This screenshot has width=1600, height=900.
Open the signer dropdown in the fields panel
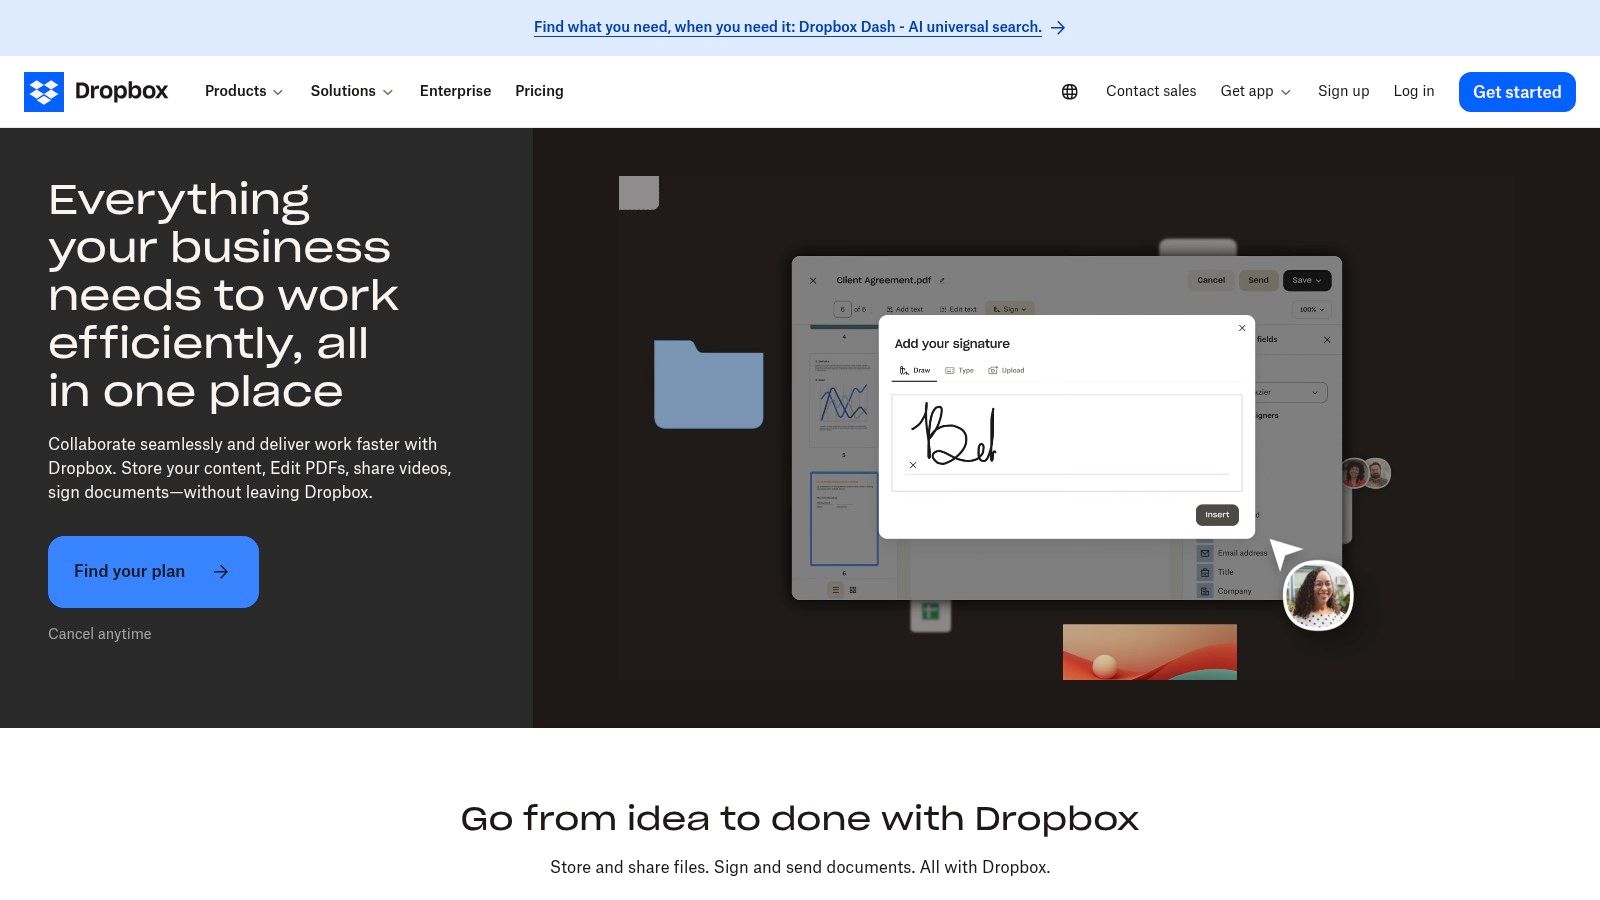click(1290, 393)
